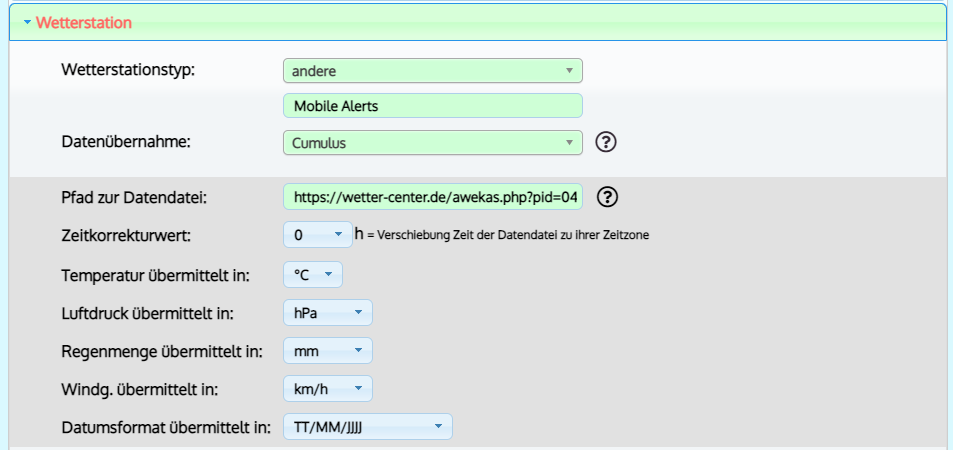Image resolution: width=953 pixels, height=450 pixels.
Task: Click the Pfad zur Datendatei label
Action: 134,198
